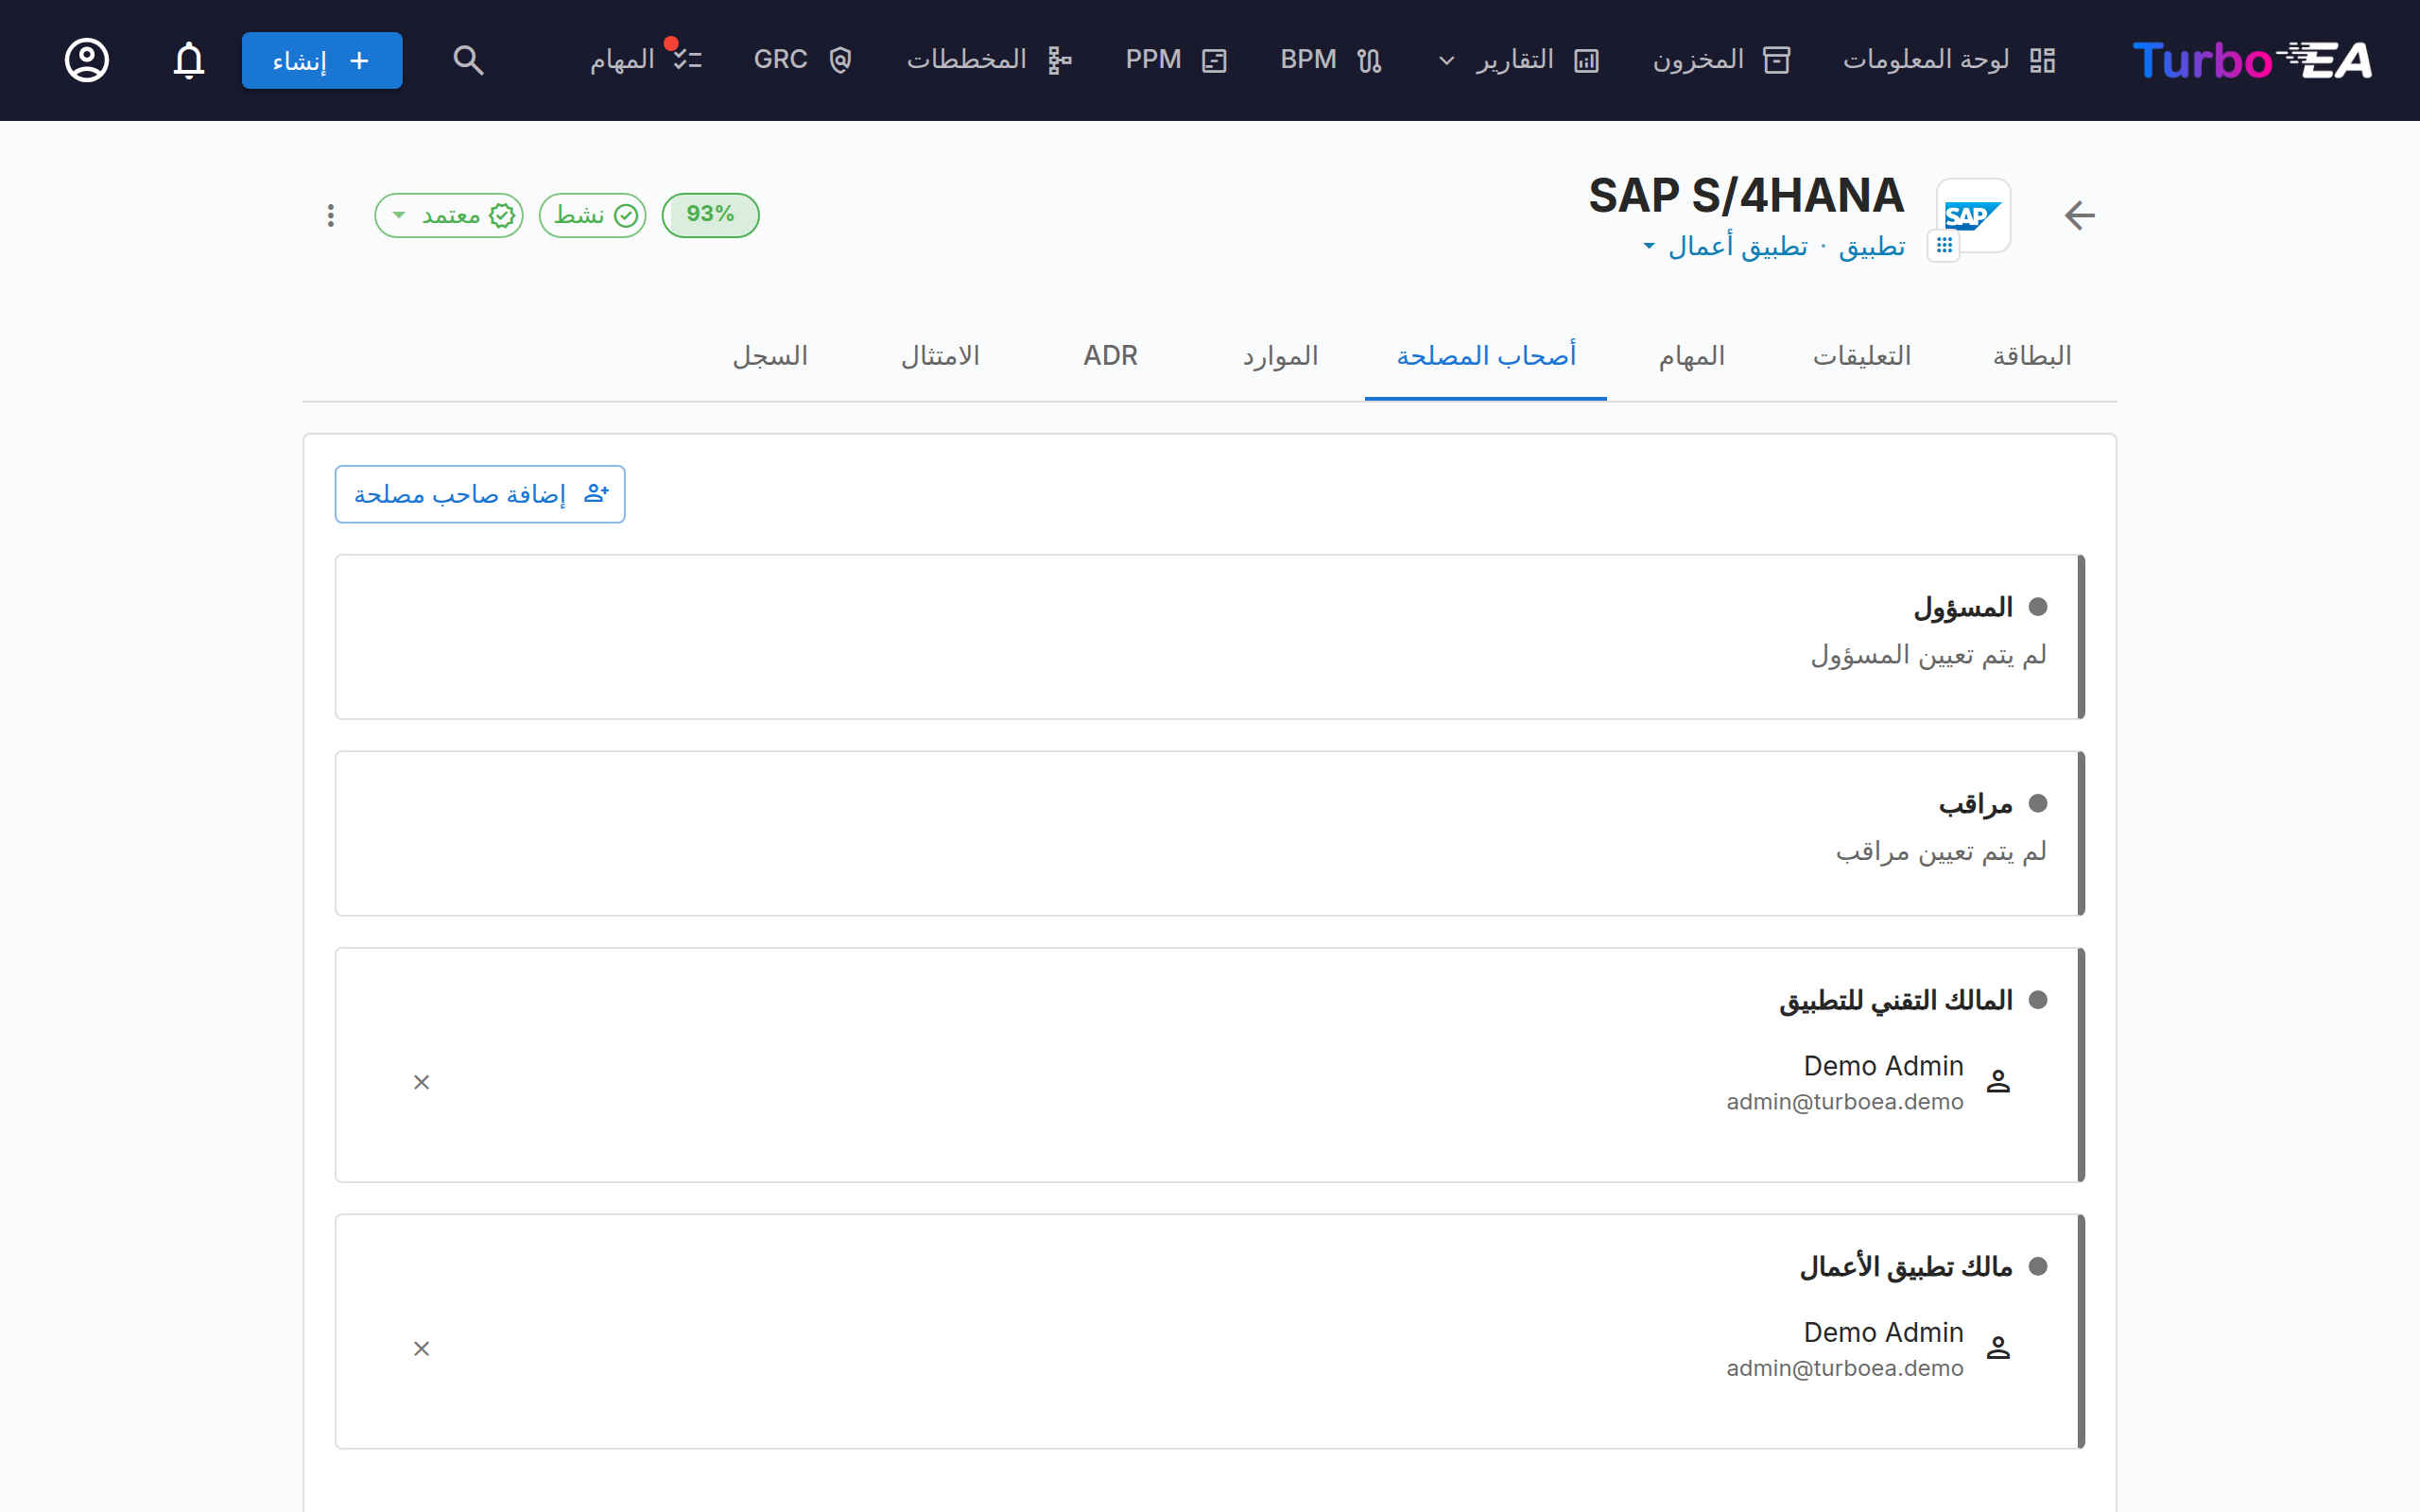Go back using the arrow icon
The image size is (2420, 1512).
pos(2079,215)
